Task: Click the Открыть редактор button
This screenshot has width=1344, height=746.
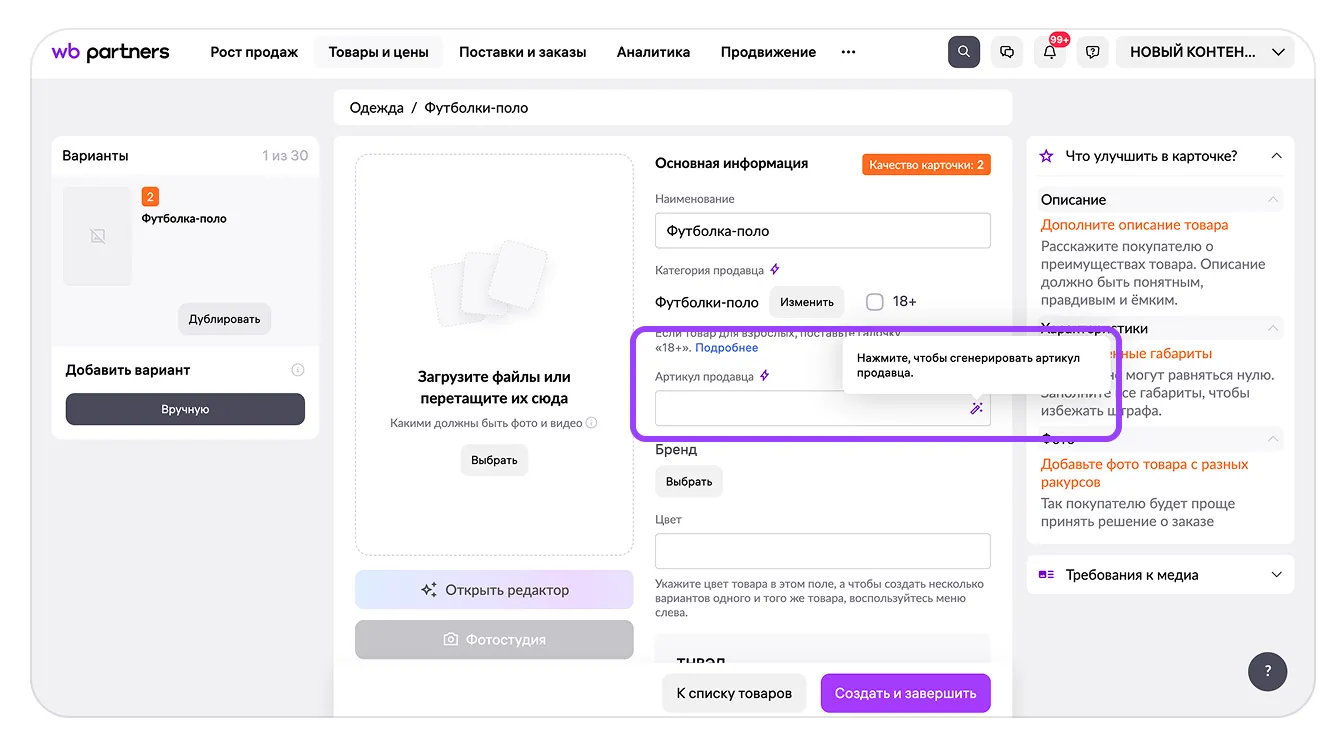Action: pyautogui.click(x=494, y=590)
